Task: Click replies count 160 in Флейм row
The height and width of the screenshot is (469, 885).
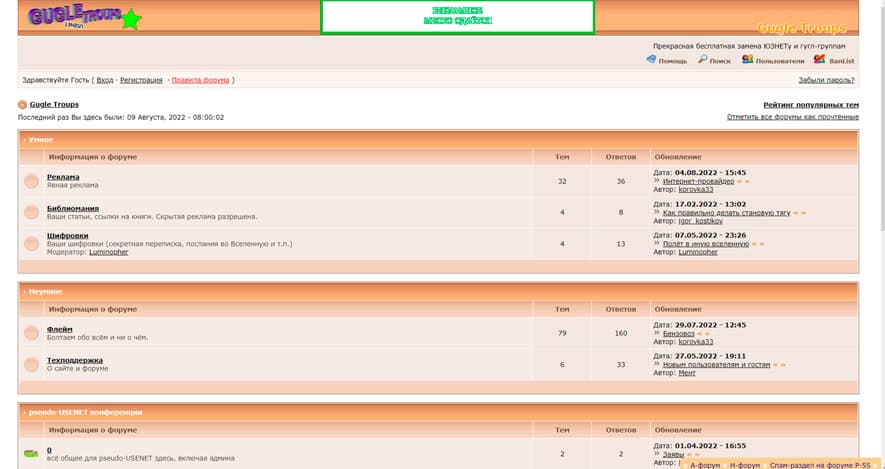Action: [621, 333]
